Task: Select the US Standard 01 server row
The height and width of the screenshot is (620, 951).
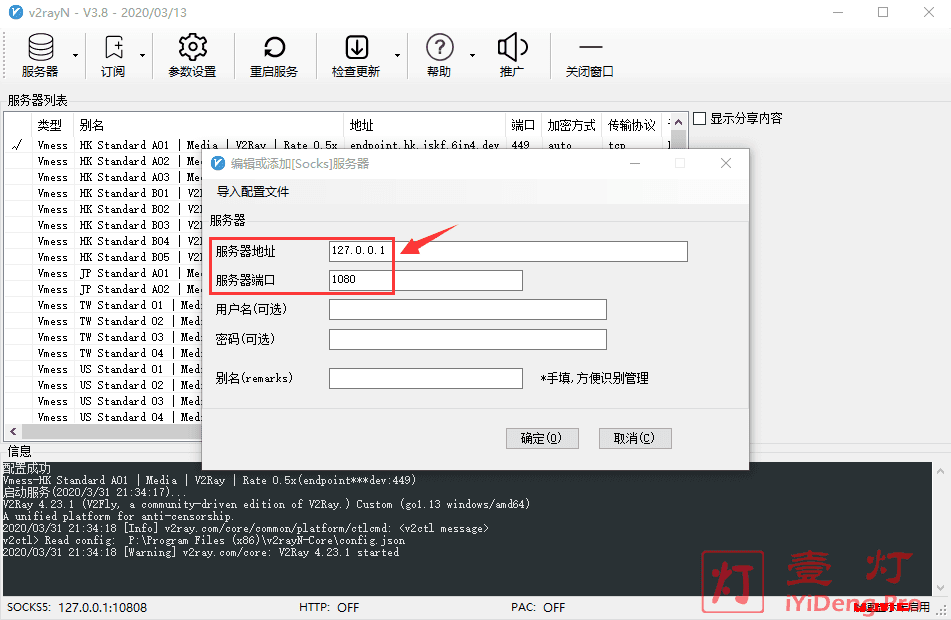Action: 103,369
